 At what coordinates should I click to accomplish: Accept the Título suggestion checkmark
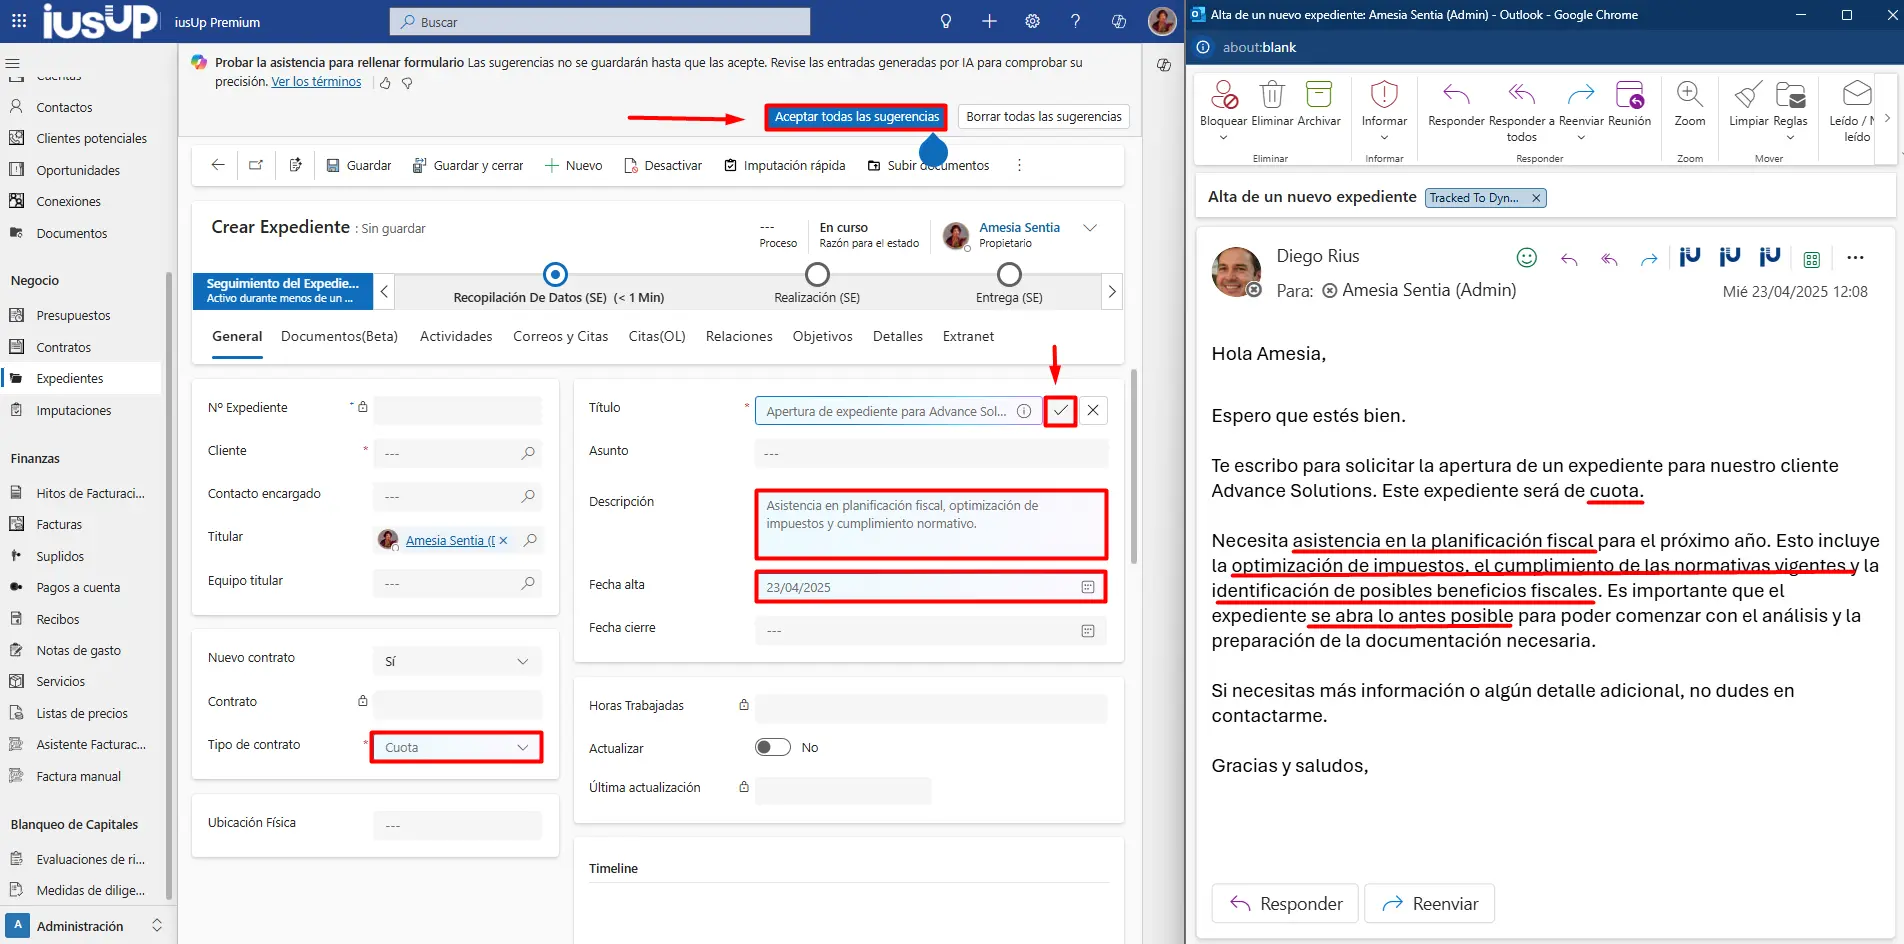pyautogui.click(x=1060, y=411)
